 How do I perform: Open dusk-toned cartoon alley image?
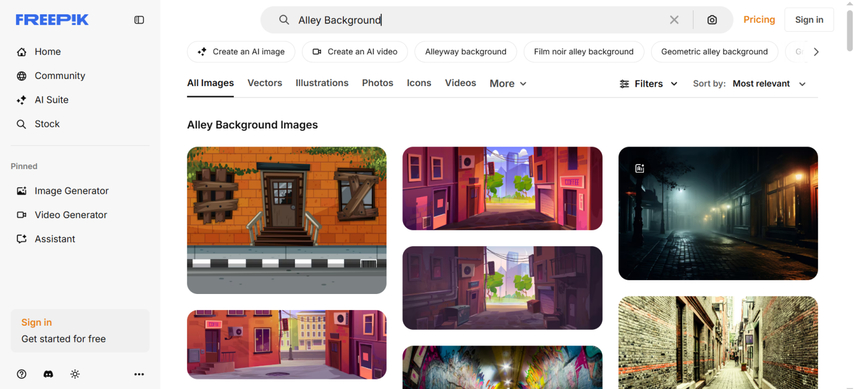[502, 288]
